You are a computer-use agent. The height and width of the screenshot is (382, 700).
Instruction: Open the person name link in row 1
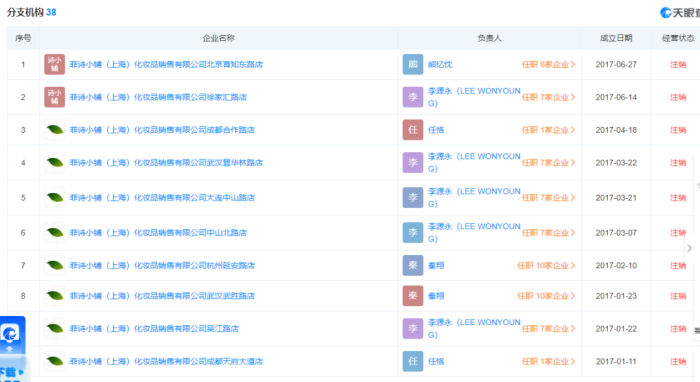[440, 65]
